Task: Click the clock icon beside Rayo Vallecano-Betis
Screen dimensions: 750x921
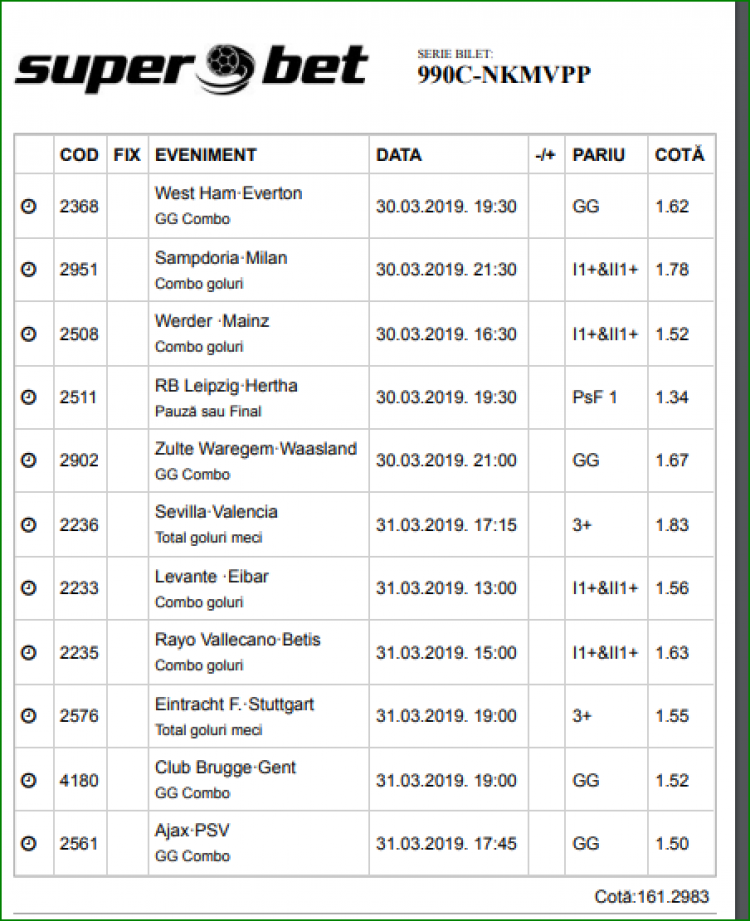Action: tap(29, 652)
